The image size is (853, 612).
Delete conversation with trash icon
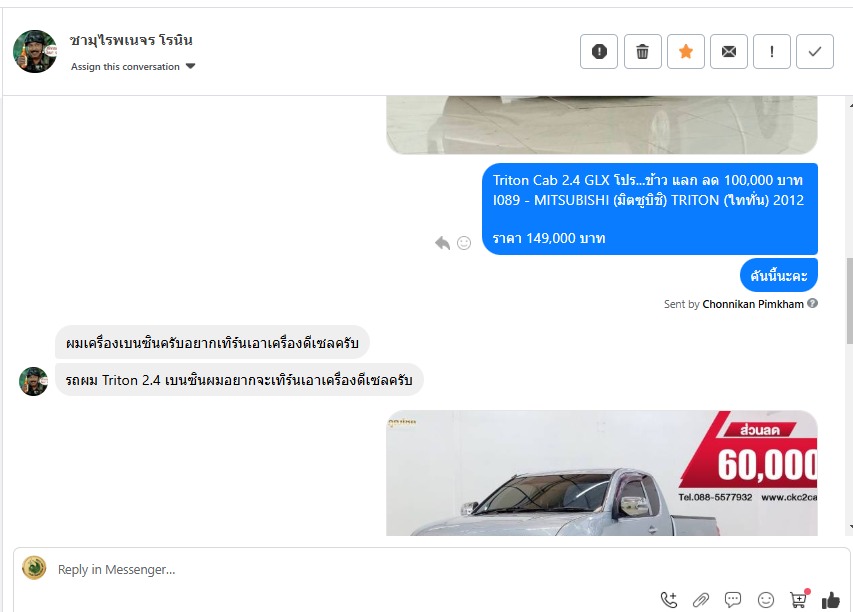click(x=642, y=52)
